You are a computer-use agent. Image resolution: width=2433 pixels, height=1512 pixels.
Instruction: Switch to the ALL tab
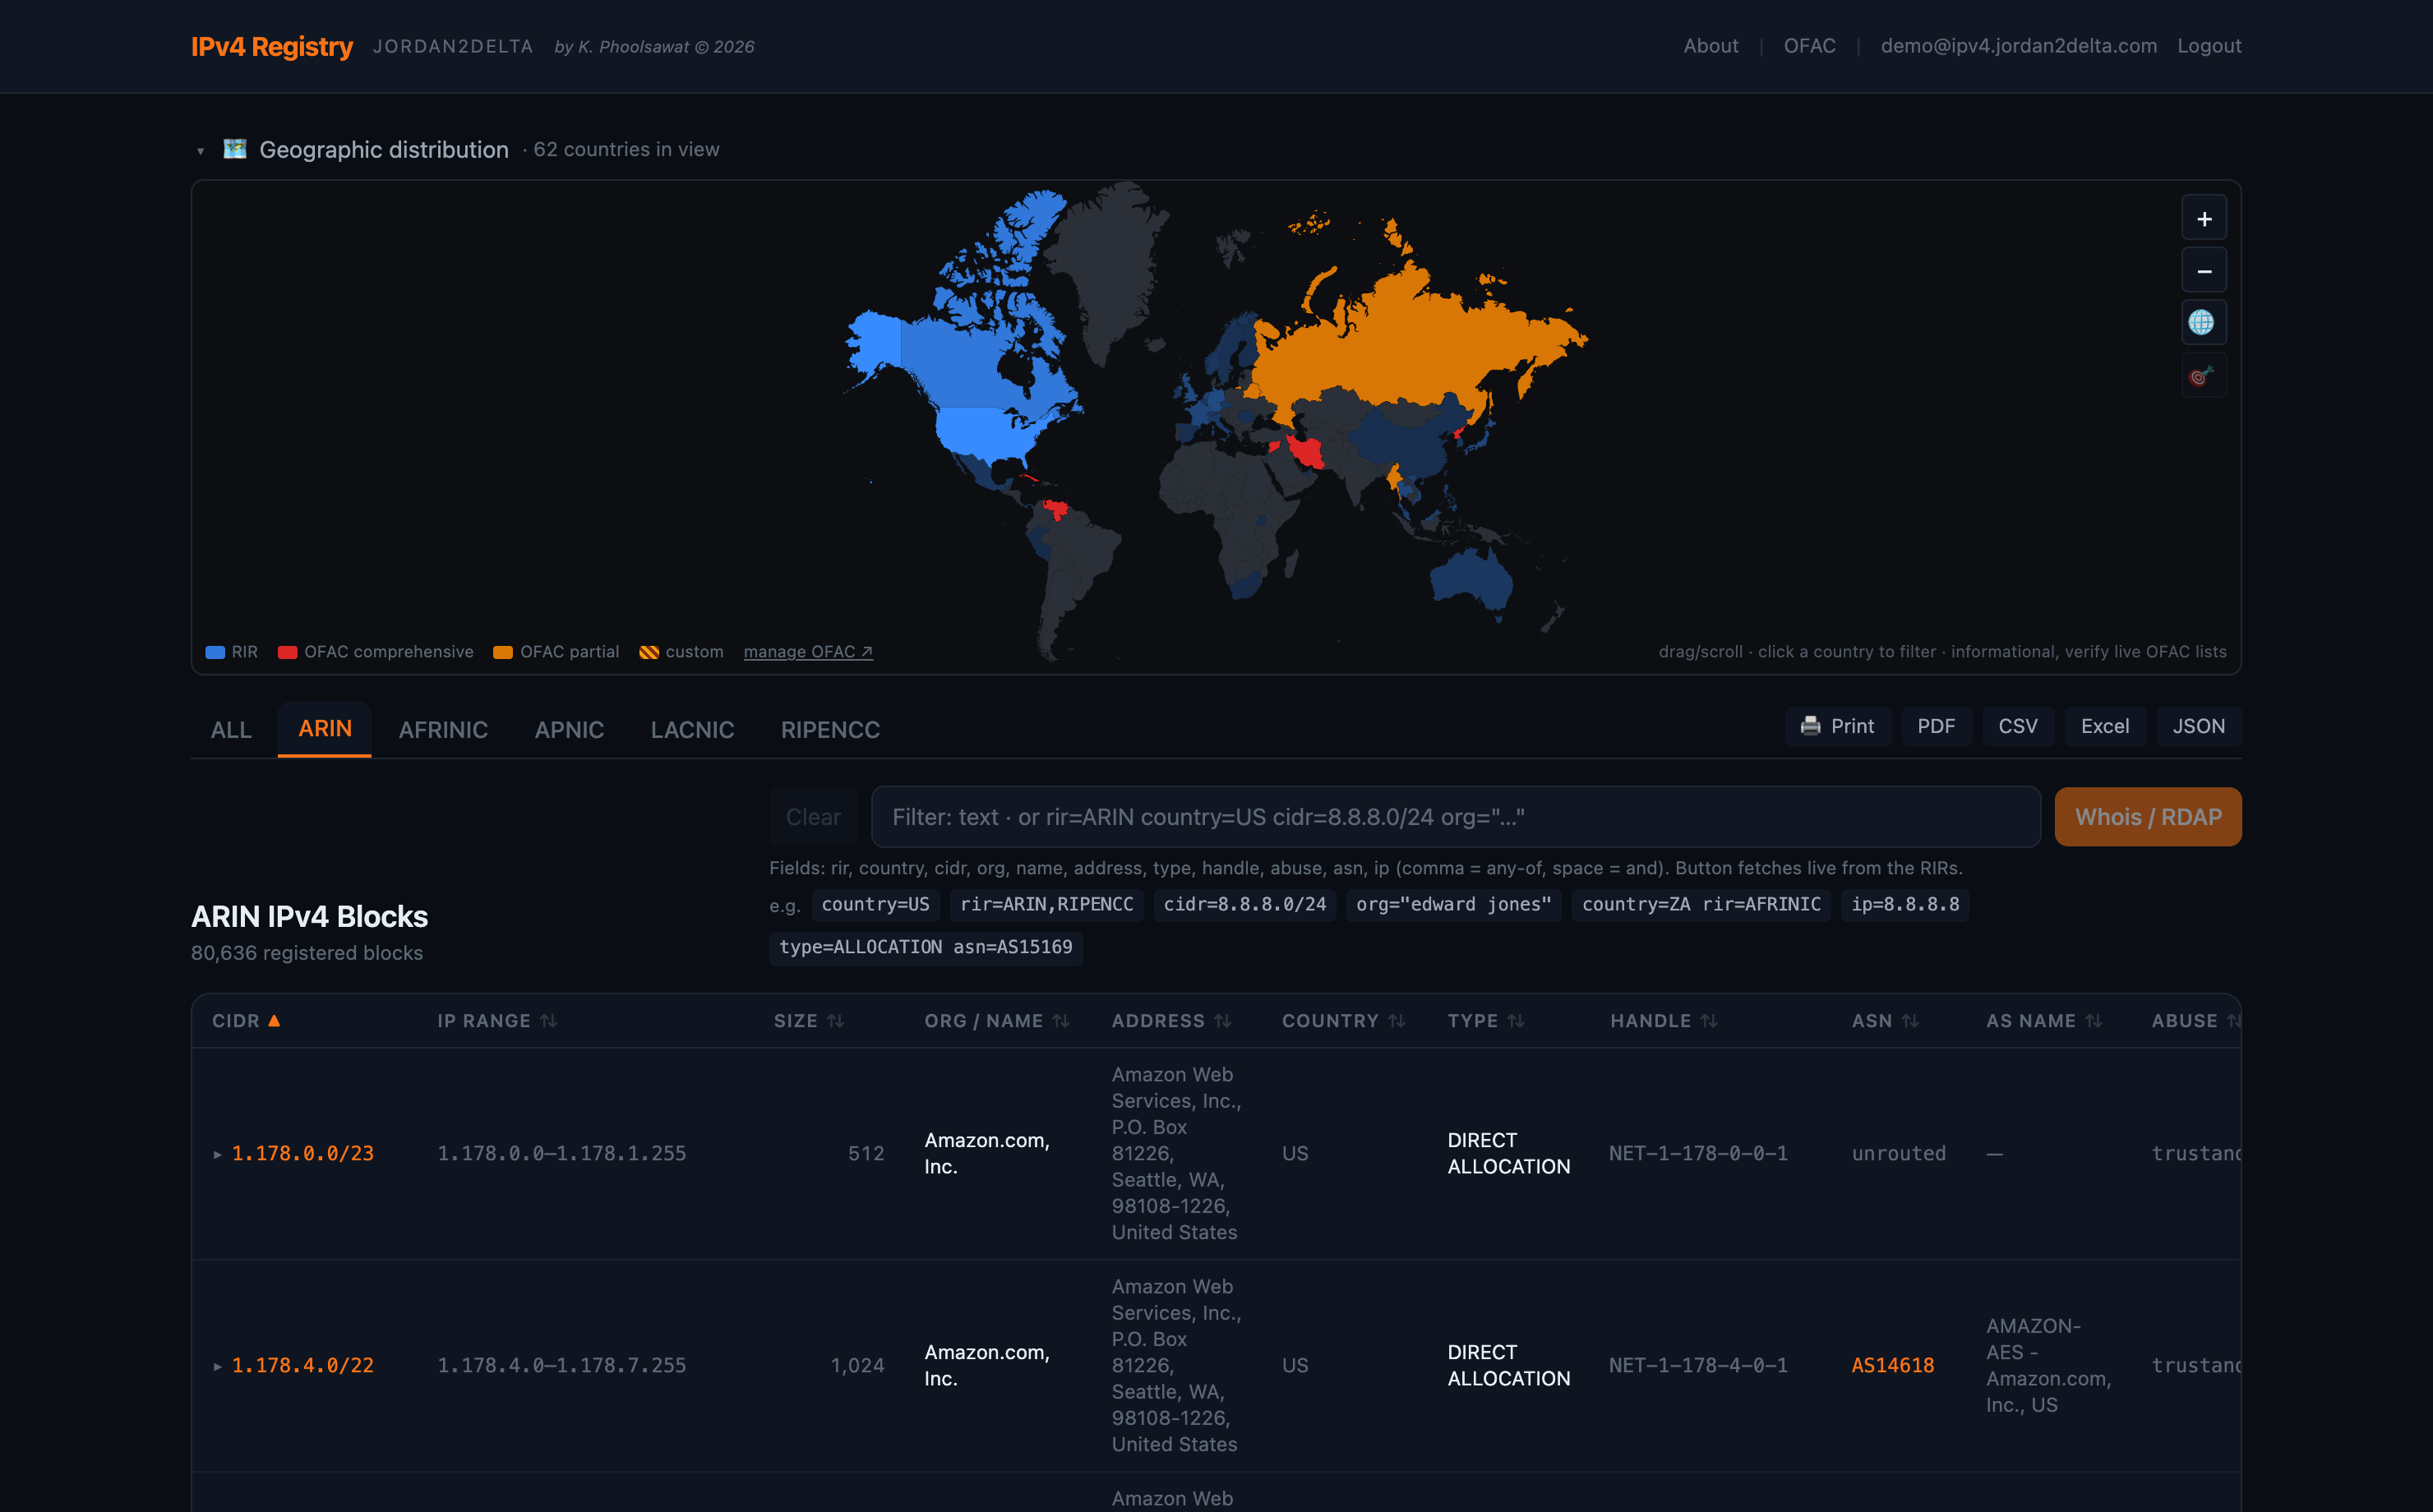231,730
